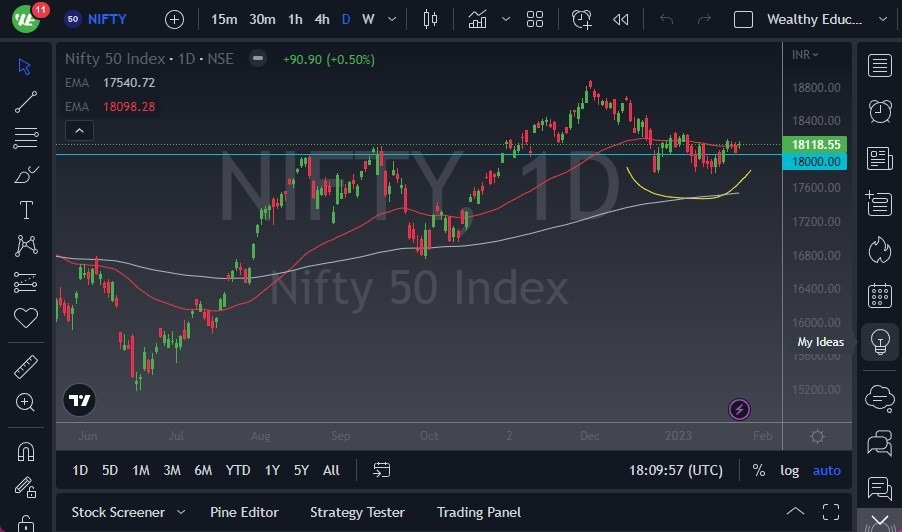
Task: Set date range to 6M
Action: tap(203, 470)
